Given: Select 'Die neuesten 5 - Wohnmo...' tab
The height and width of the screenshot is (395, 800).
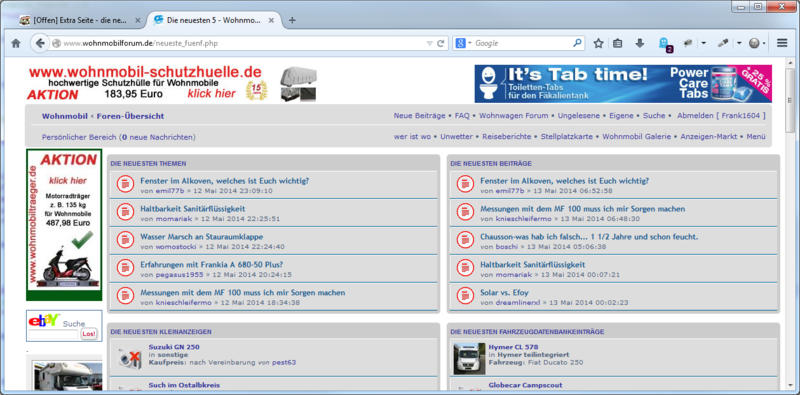Looking at the screenshot, I should click(x=214, y=20).
